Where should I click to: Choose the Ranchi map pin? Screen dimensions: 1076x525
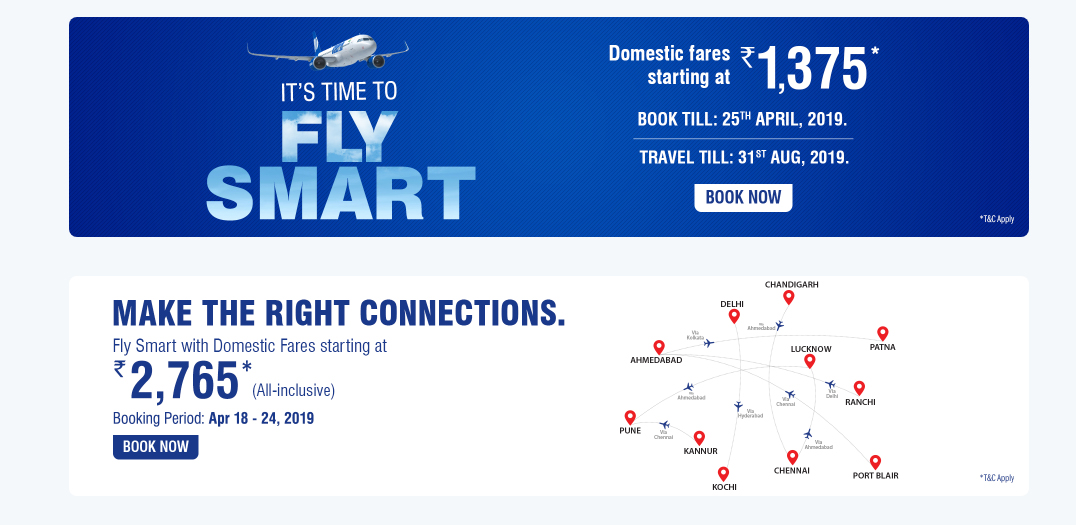[859, 388]
